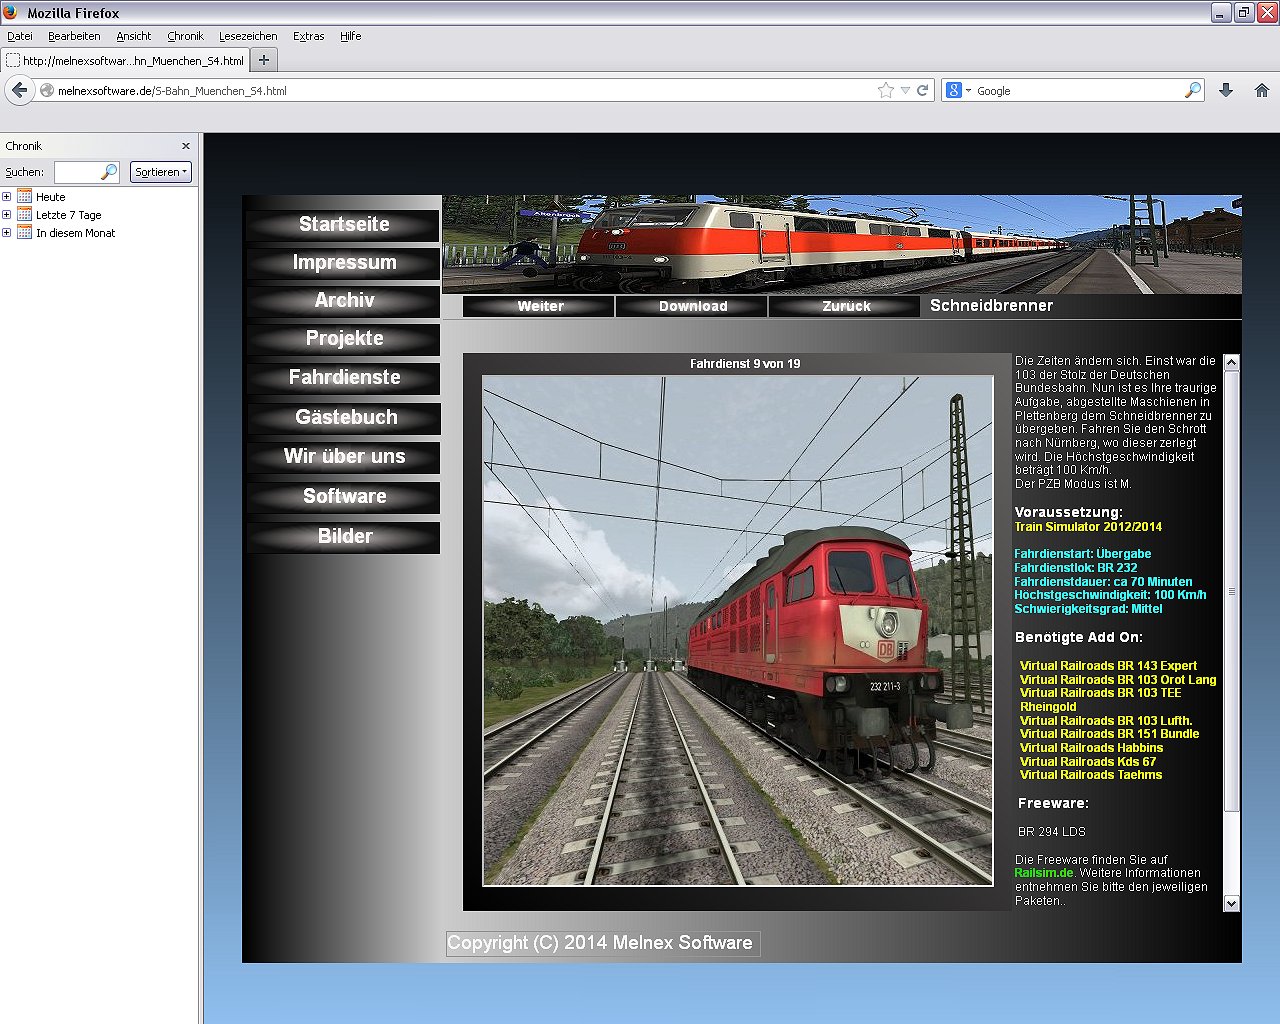The height and width of the screenshot is (1024, 1280).
Task: Click the browser back arrow button
Action: pyautogui.click(x=19, y=90)
